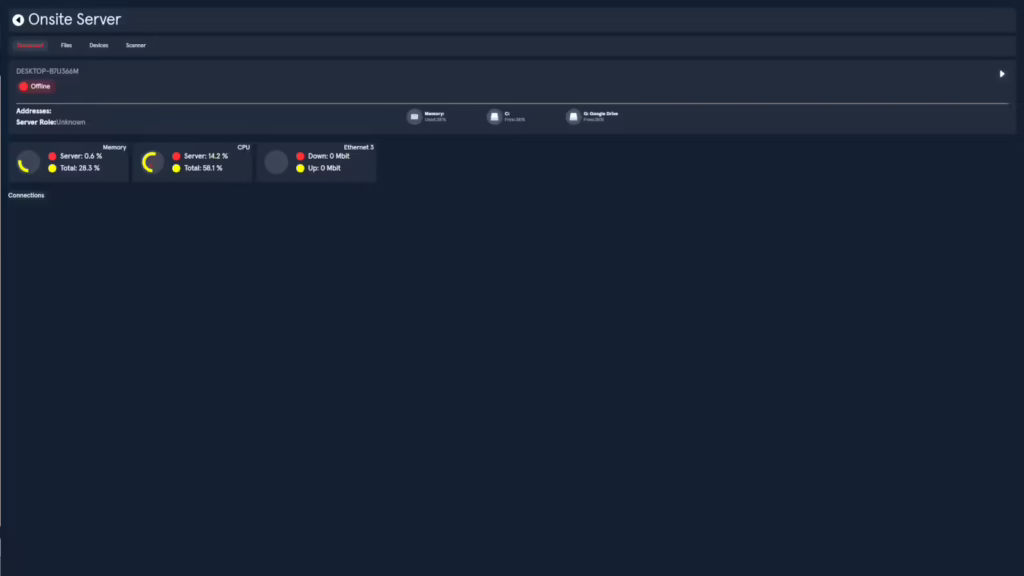The image size is (1024, 576).
Task: Open the Scanner tab
Action: point(136,45)
